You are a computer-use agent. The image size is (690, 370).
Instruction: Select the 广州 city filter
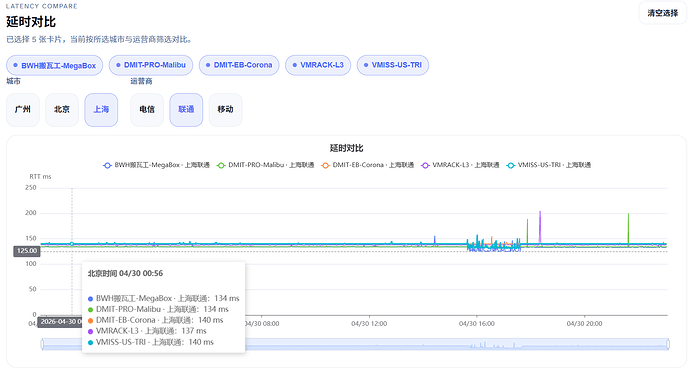click(23, 110)
